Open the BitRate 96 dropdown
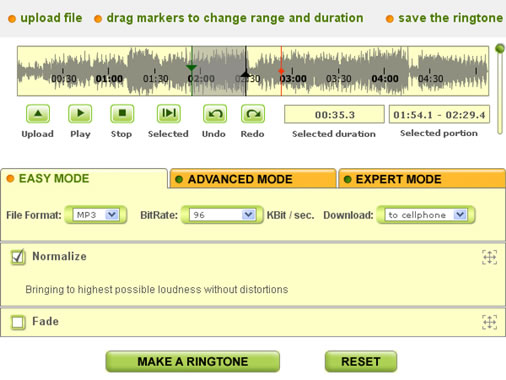The image size is (506, 380). [x=222, y=215]
